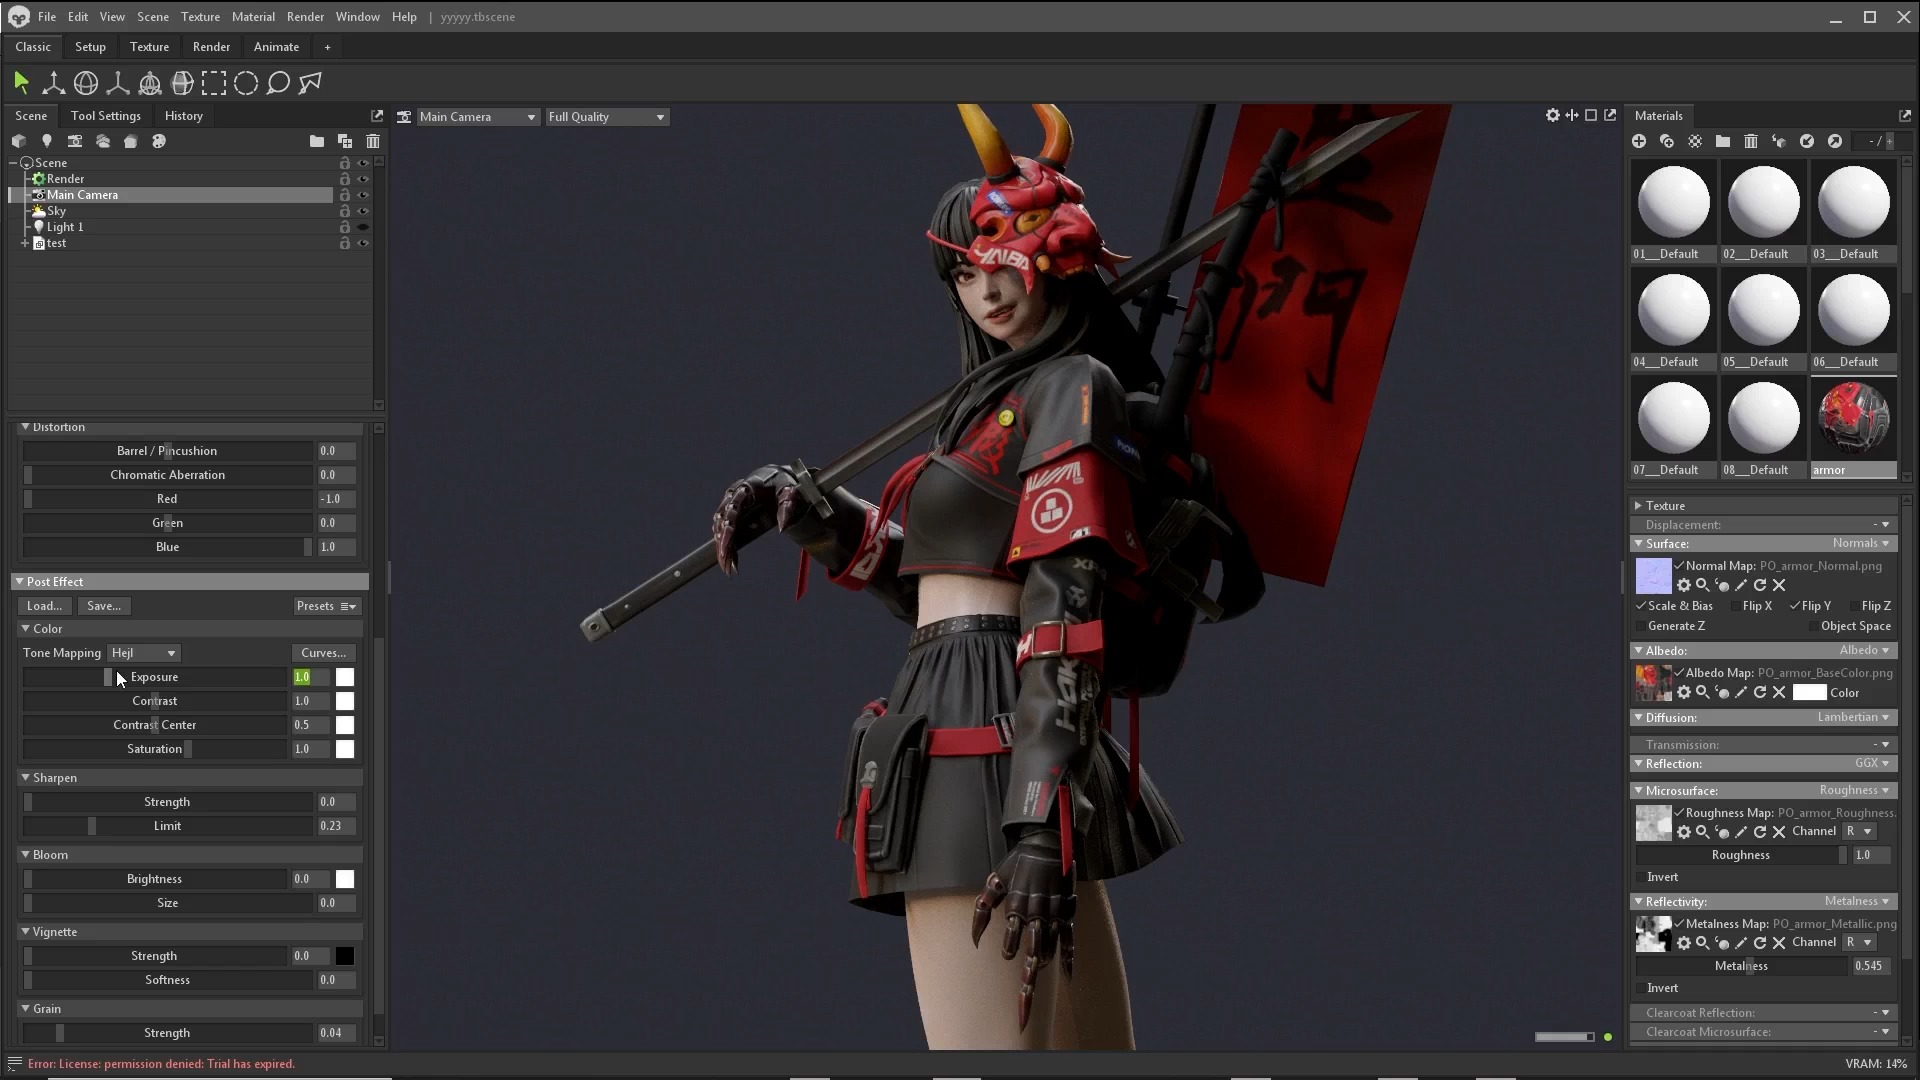Choose the rectangular marquee selection tool
This screenshot has width=1920, height=1080.
click(214, 83)
